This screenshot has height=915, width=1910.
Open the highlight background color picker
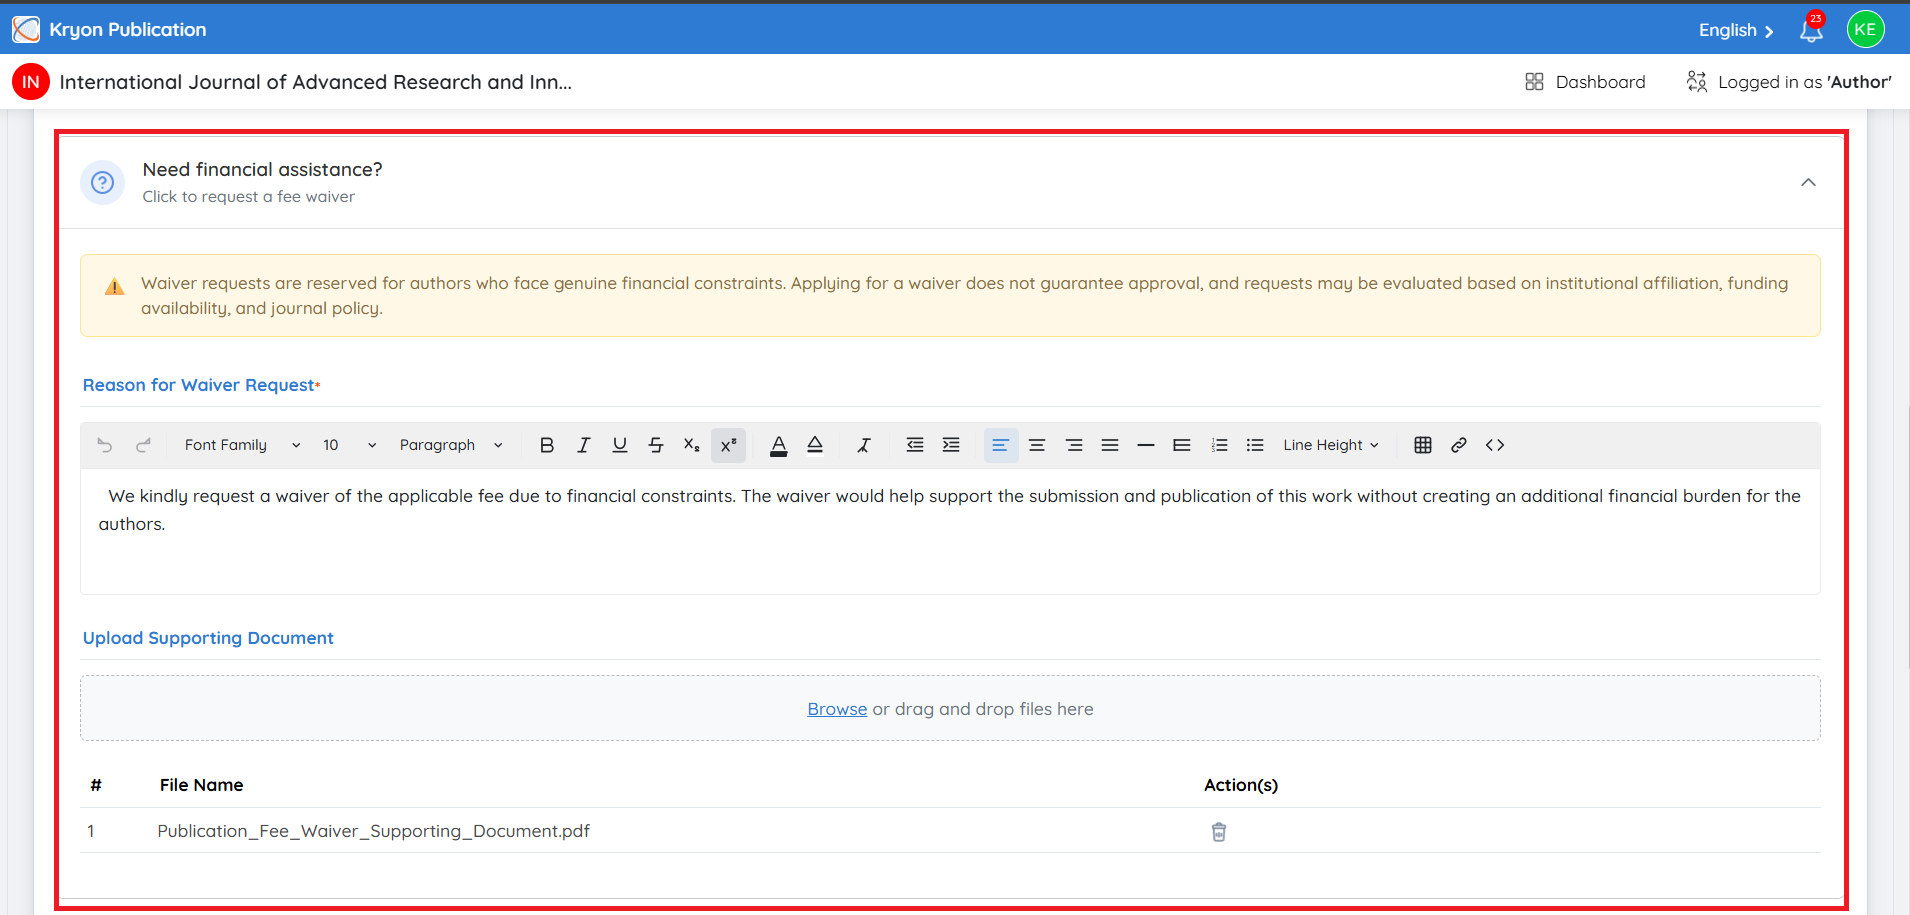pos(815,445)
